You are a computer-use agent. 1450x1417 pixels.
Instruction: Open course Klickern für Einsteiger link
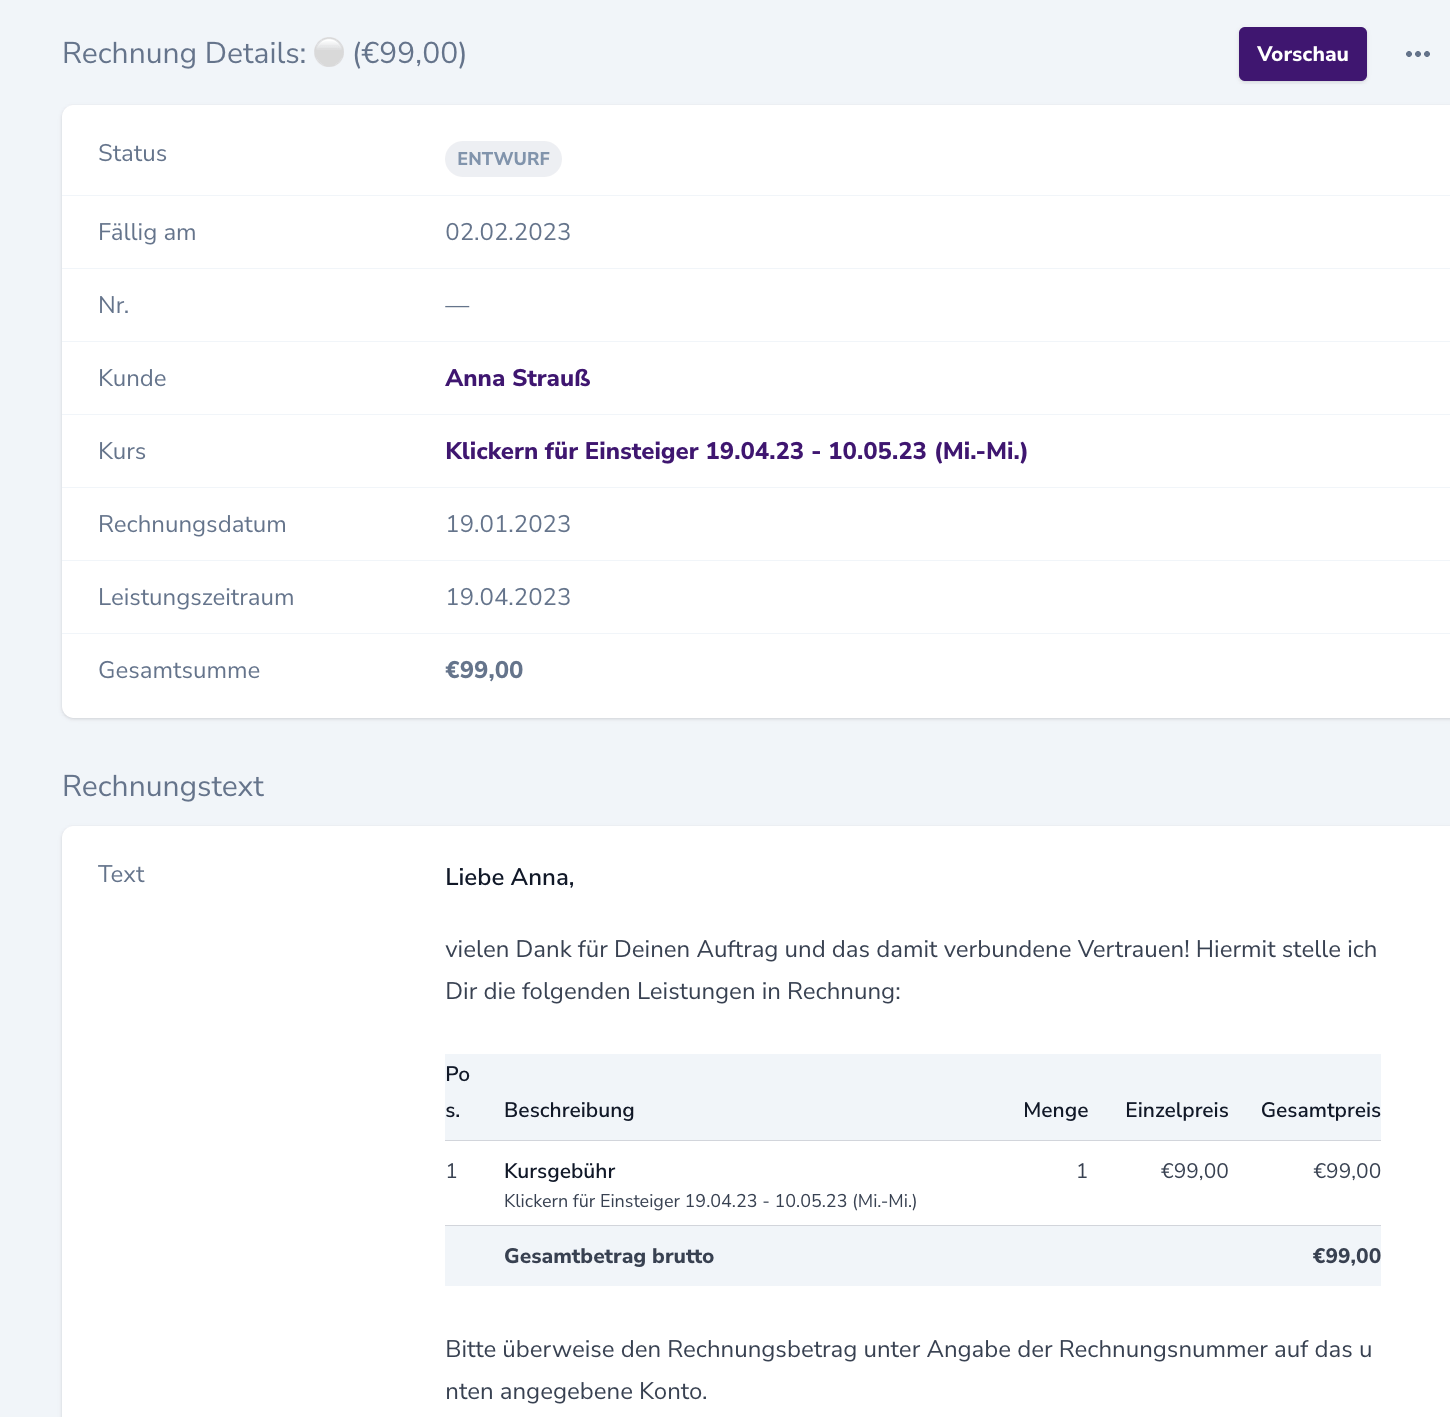[x=736, y=451]
